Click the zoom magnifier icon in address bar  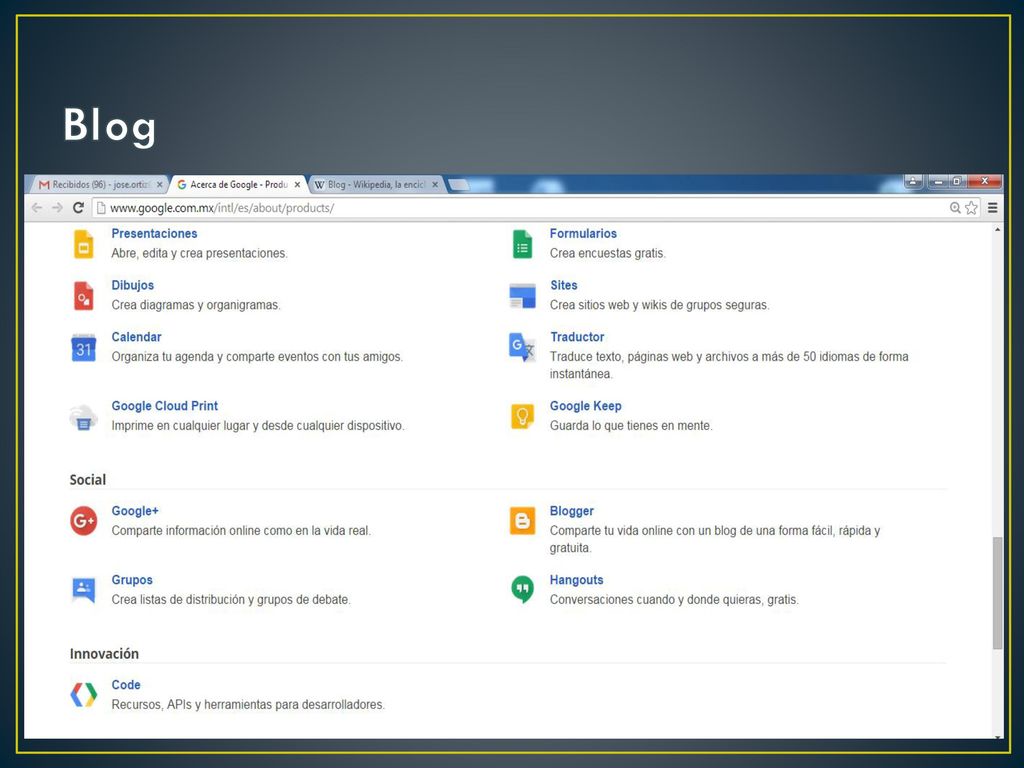click(955, 208)
